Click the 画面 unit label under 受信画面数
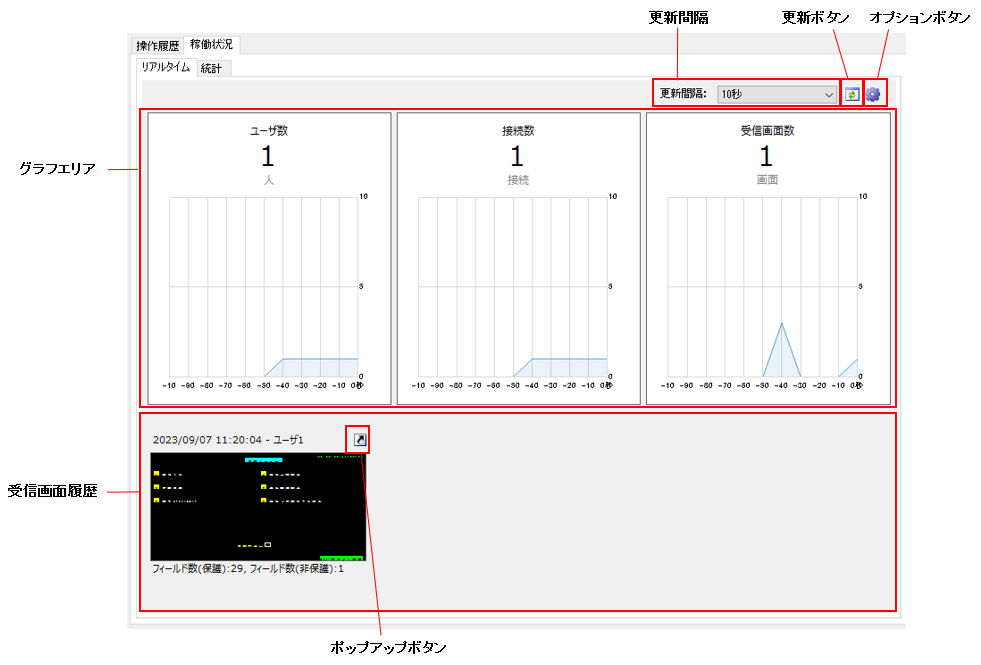This screenshot has width=981, height=665. click(767, 180)
